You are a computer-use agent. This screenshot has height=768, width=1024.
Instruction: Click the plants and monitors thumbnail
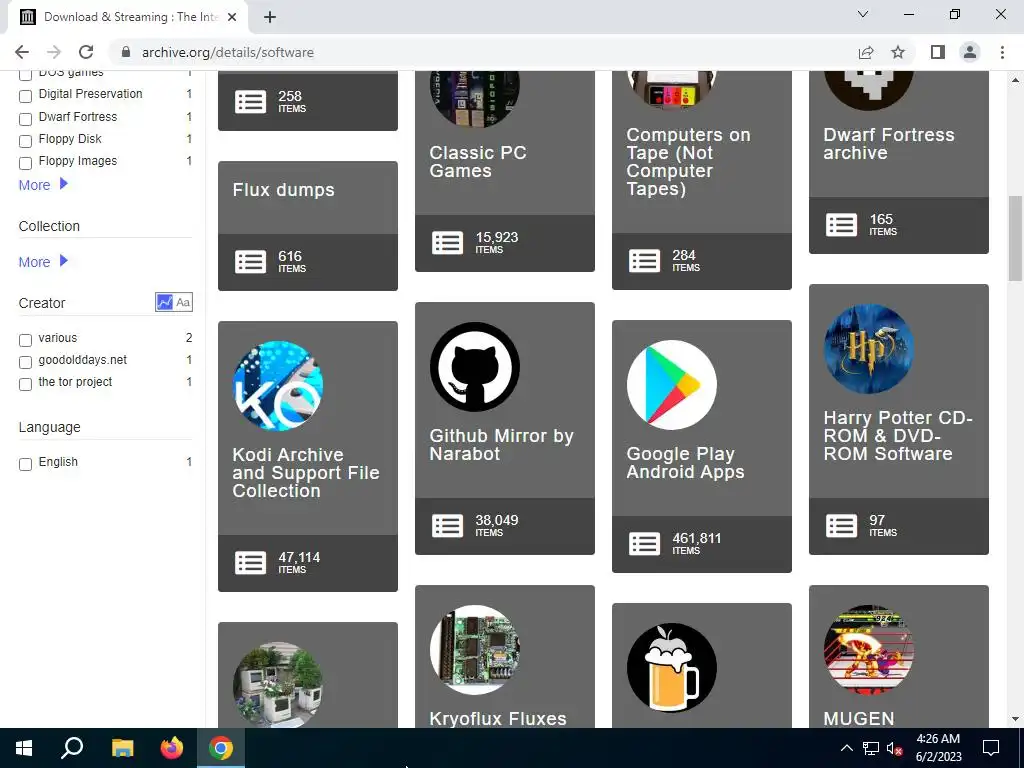(278, 684)
